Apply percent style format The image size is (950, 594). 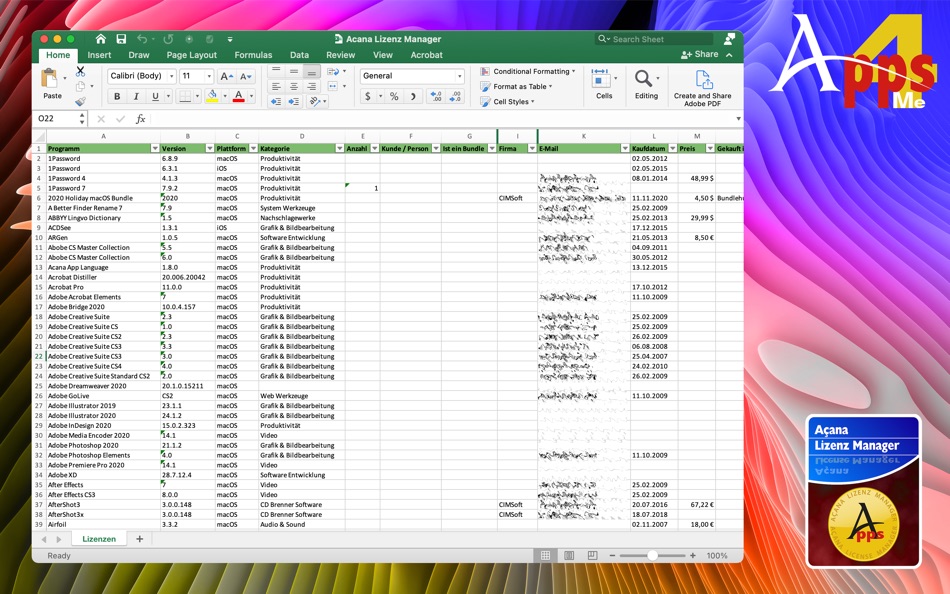(394, 96)
